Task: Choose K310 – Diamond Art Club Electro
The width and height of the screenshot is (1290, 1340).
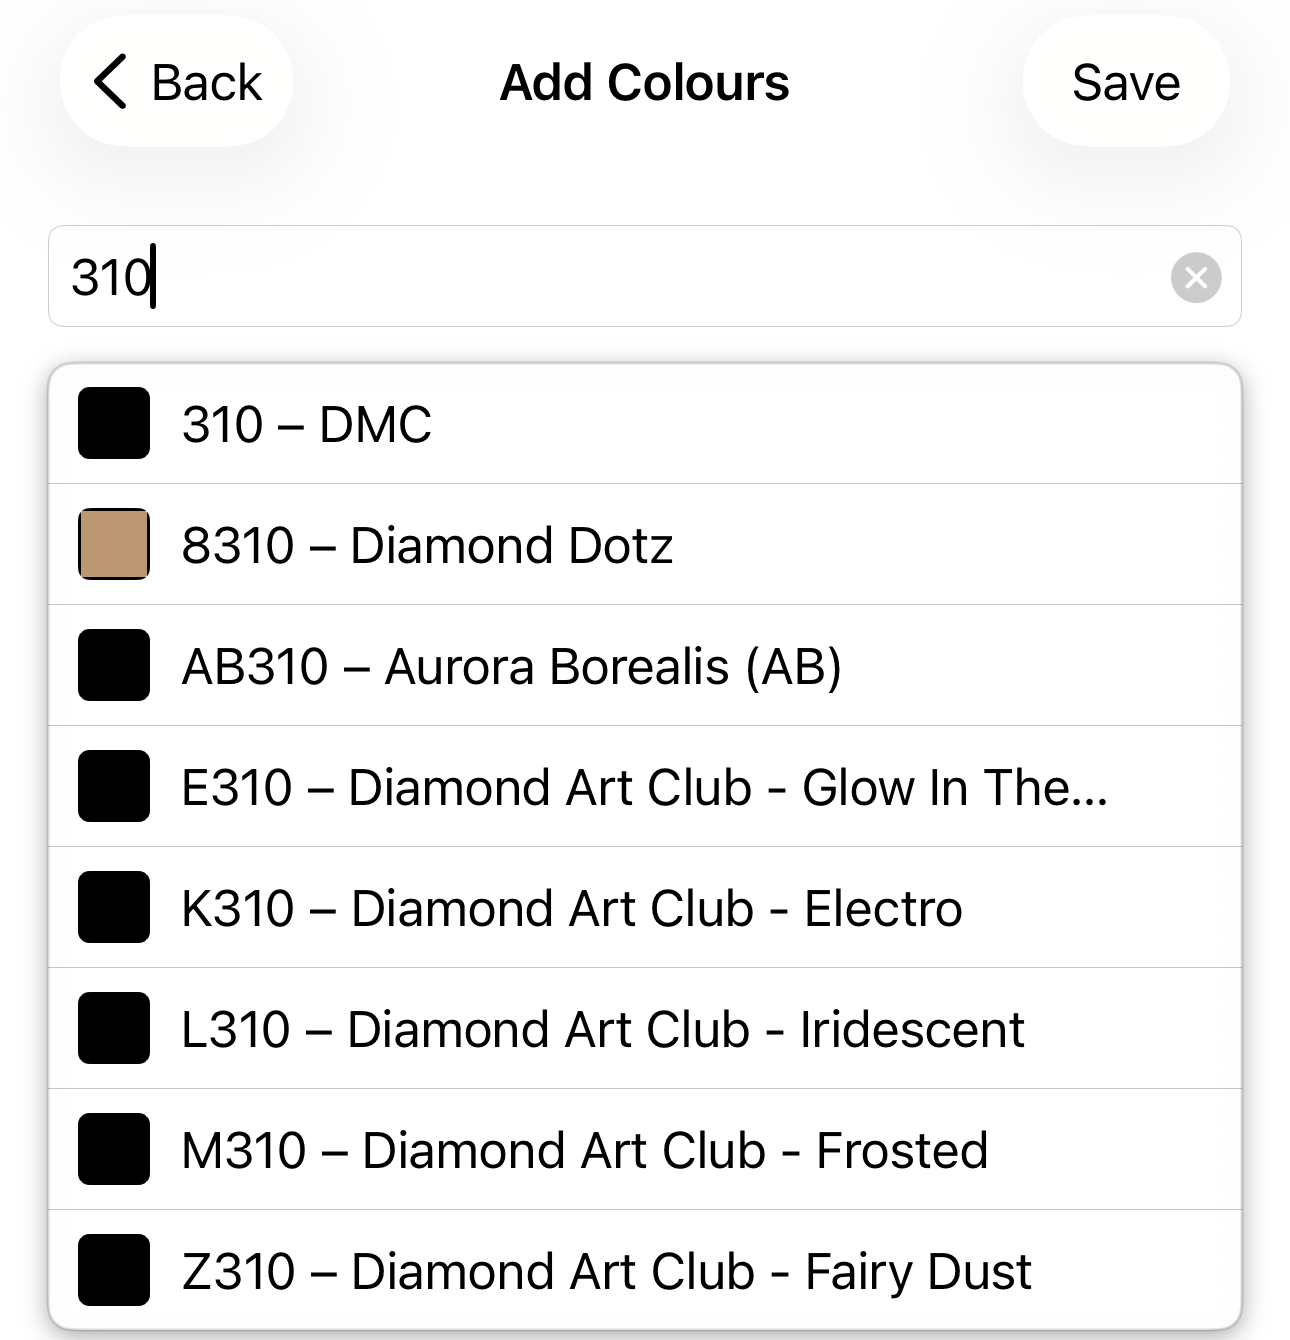Action: tap(571, 908)
